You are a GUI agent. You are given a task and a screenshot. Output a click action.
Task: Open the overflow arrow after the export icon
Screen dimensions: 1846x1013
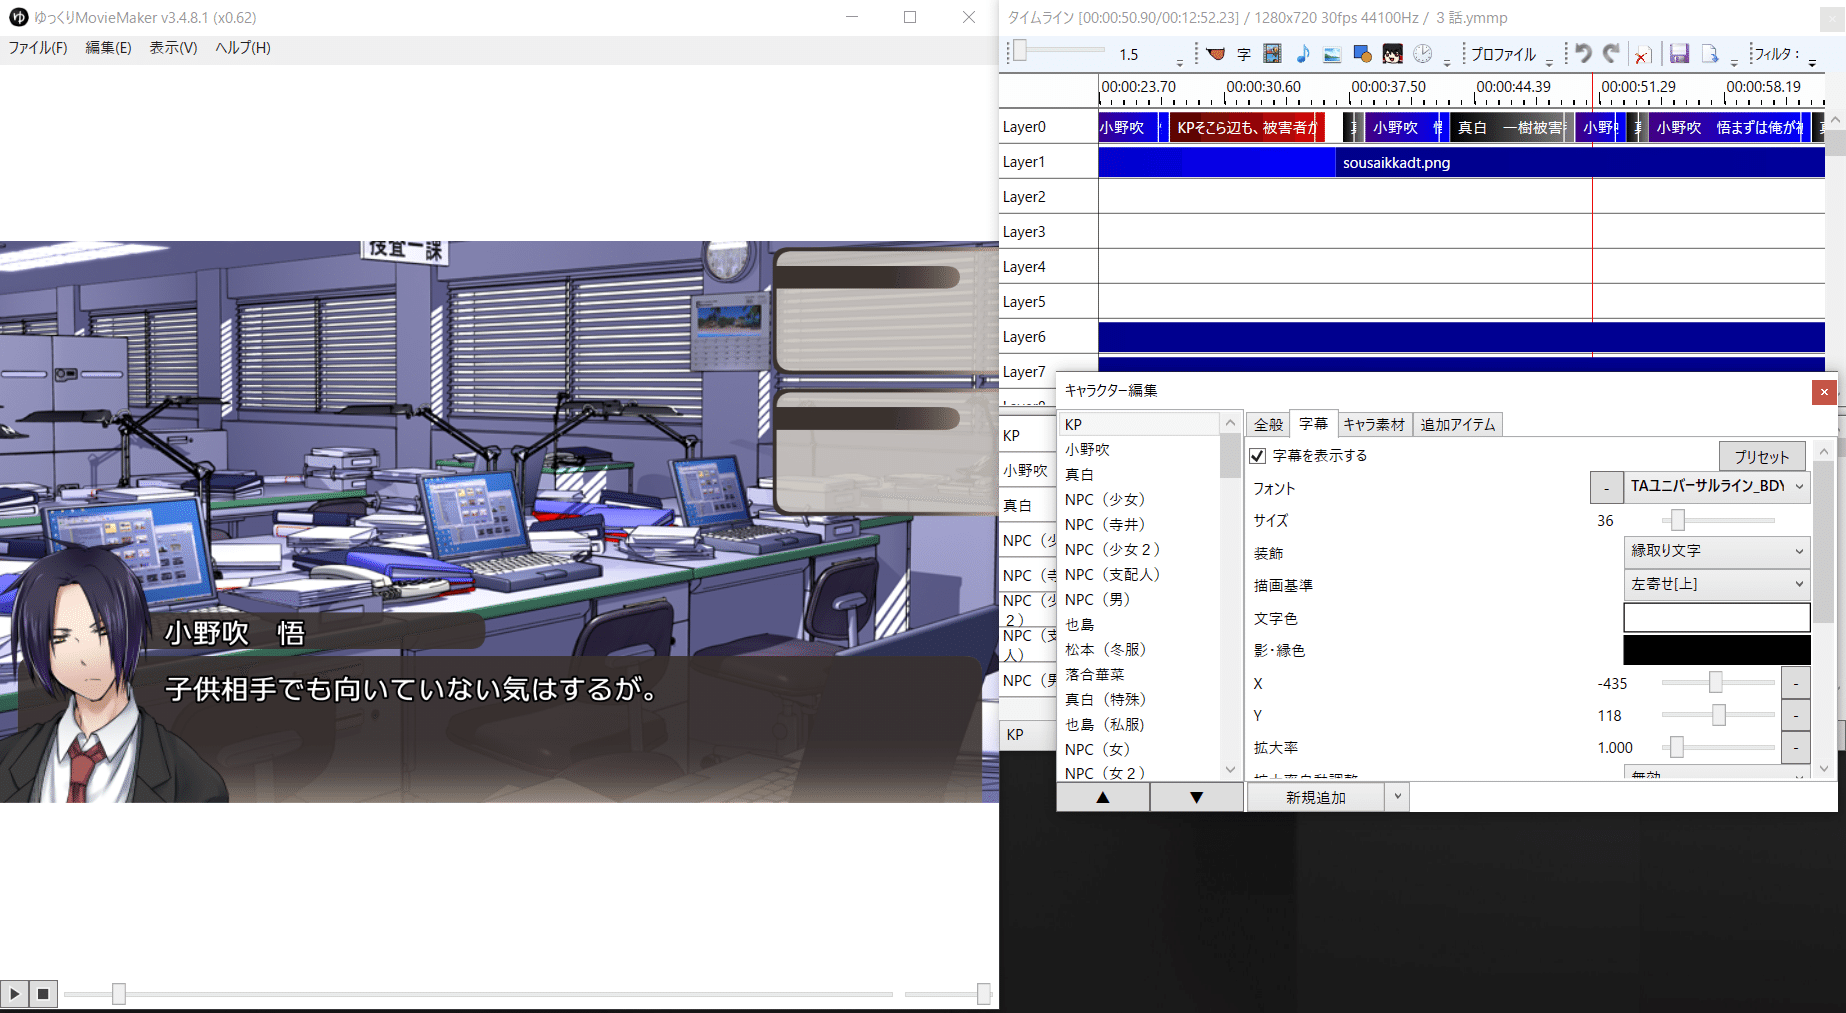pos(1734,61)
